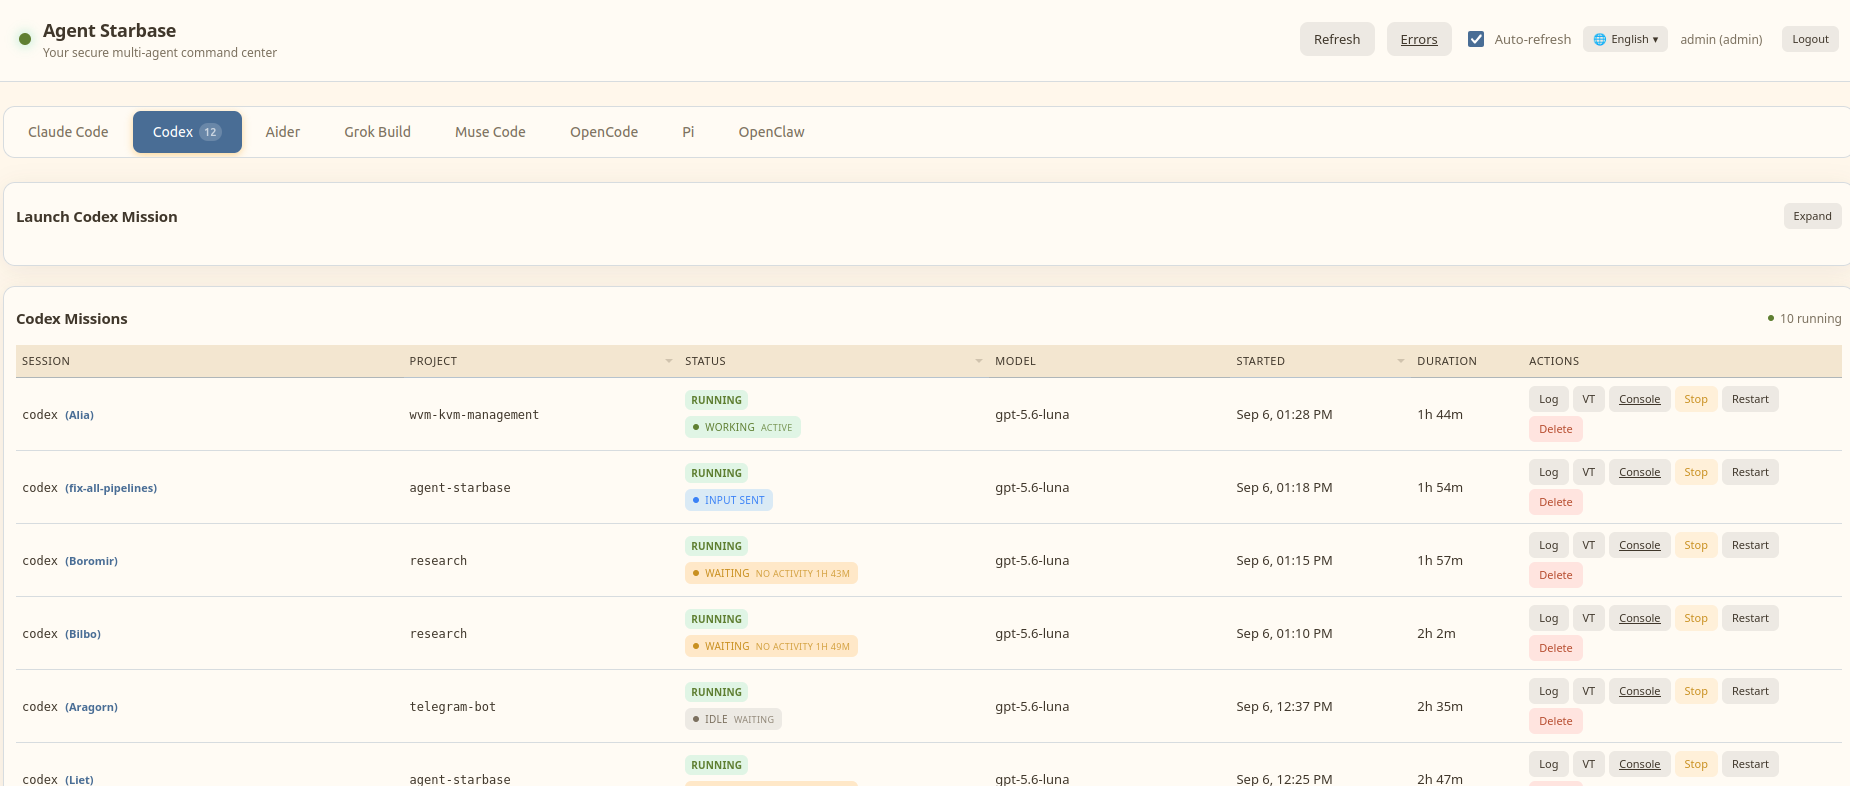This screenshot has width=1850, height=786.
Task: Open the STATUS column sort arrow
Action: (x=979, y=361)
